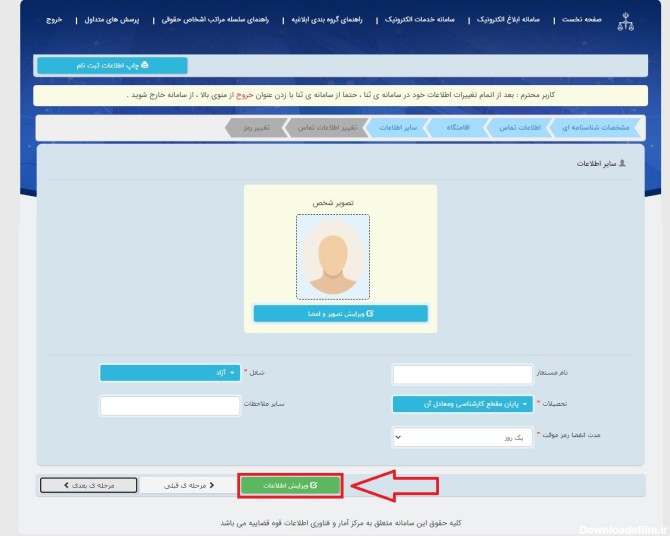
Task: Expand the شغل dropdown showing آزاد
Action: tap(170, 373)
